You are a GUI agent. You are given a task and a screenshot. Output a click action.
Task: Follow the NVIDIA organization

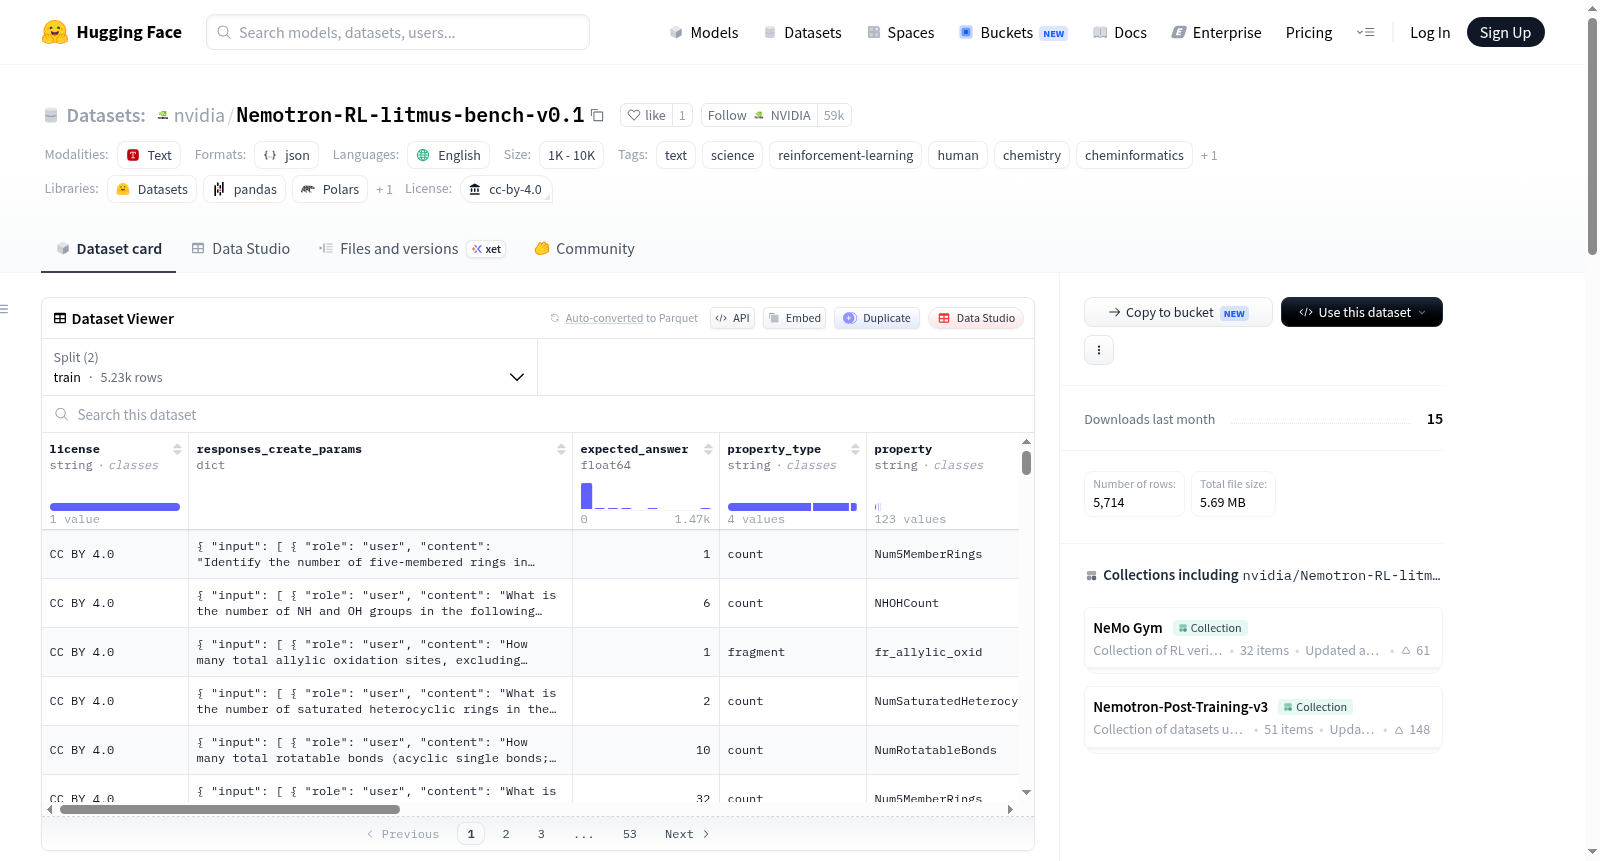pos(759,115)
